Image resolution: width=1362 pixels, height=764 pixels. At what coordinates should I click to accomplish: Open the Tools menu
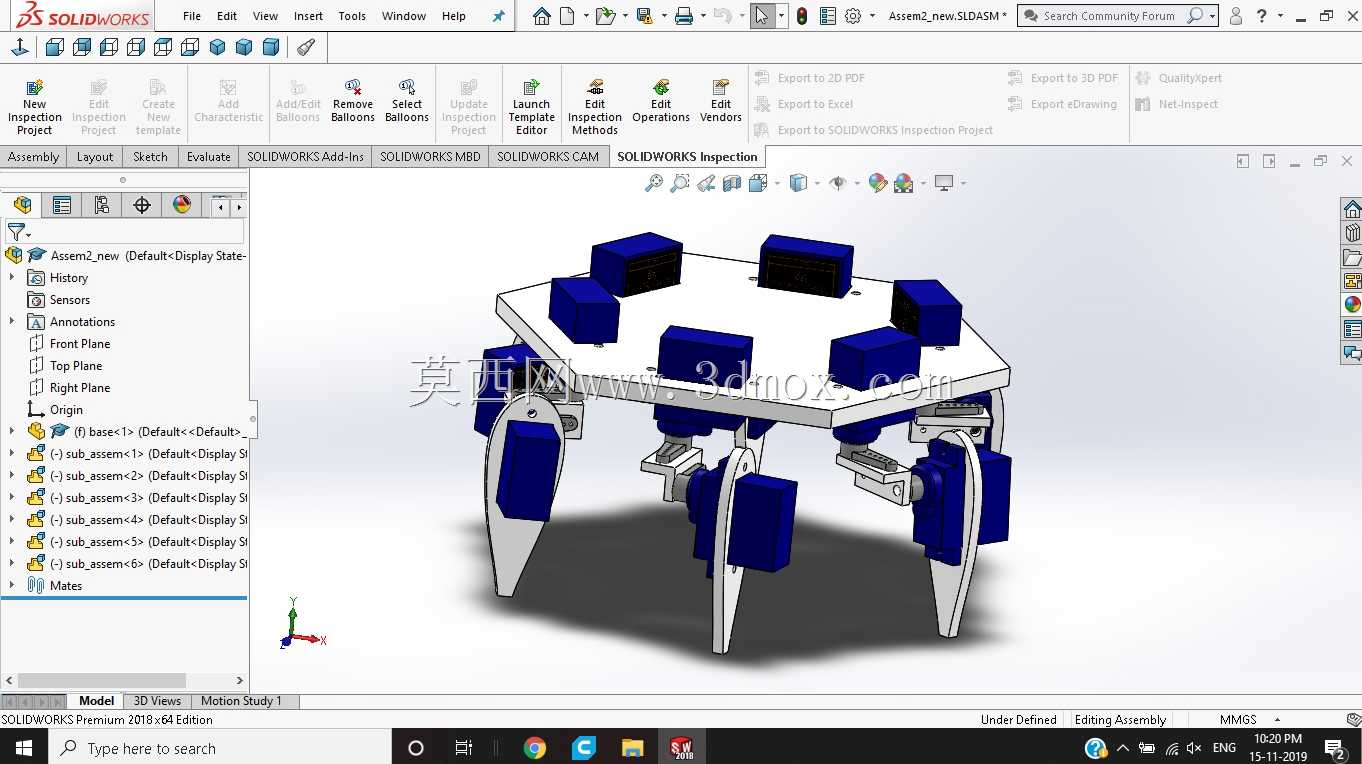tap(352, 16)
